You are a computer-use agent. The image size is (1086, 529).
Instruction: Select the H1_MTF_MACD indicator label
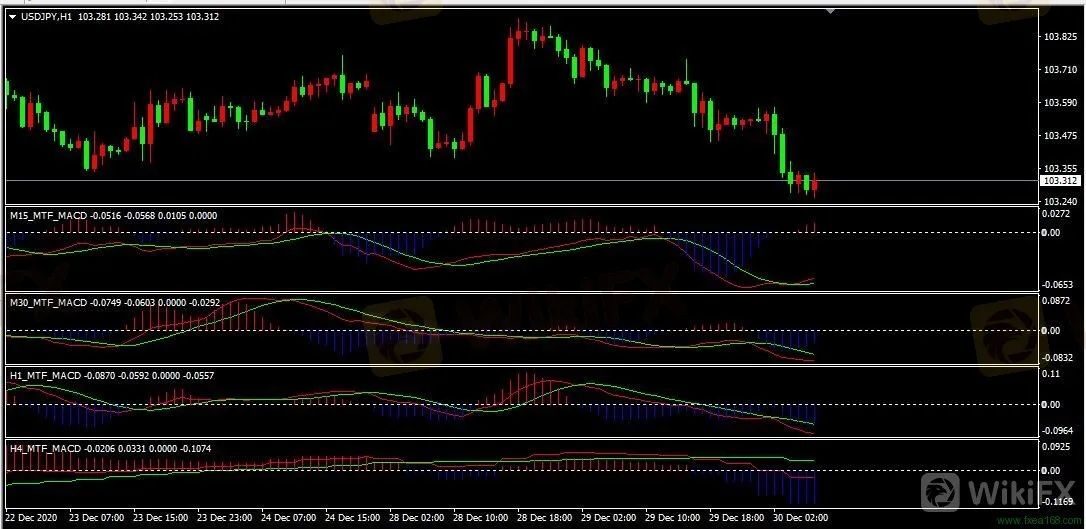(42, 374)
